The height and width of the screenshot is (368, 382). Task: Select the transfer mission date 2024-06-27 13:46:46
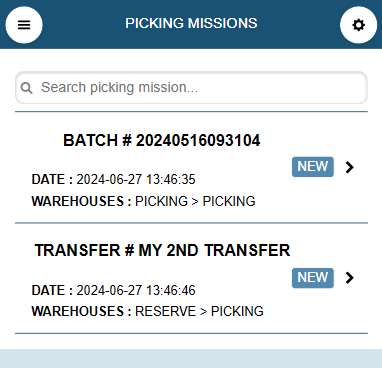pos(136,290)
